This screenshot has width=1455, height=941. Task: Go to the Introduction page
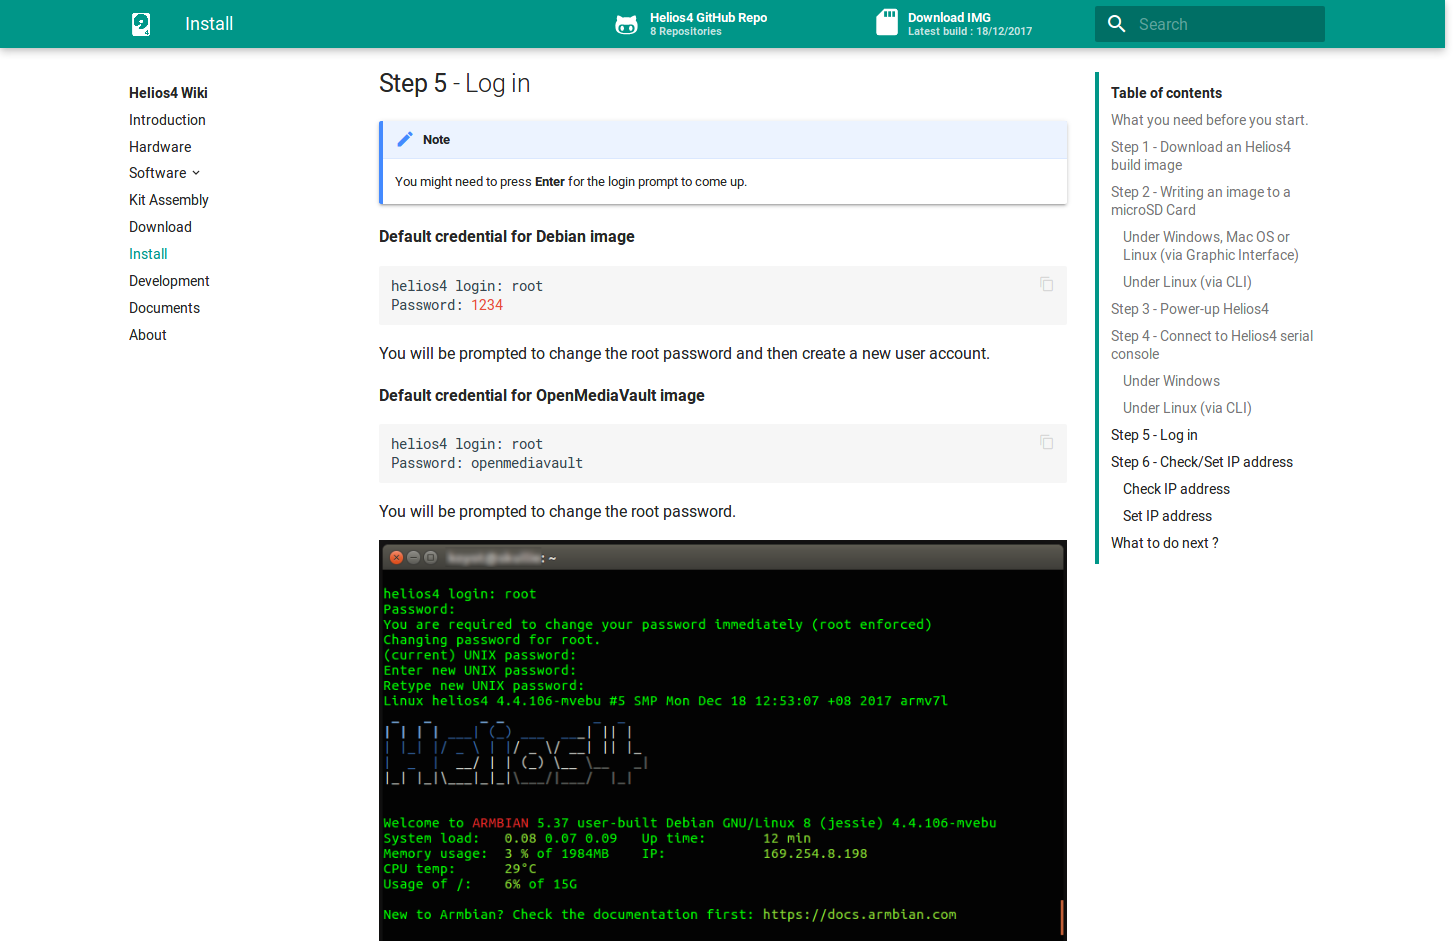(x=167, y=120)
